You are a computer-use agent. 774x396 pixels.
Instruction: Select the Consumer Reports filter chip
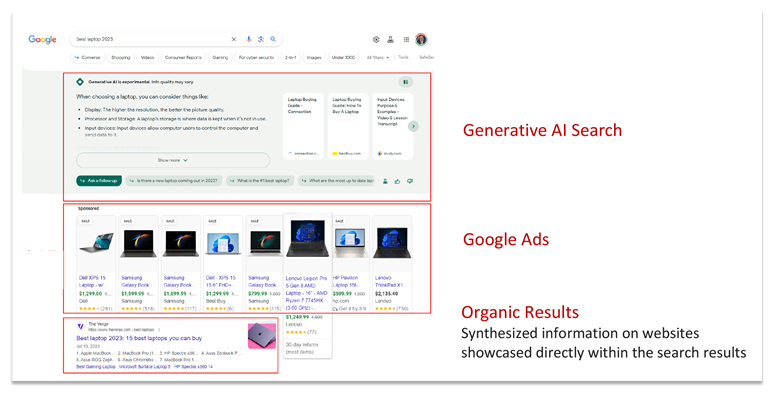point(183,57)
